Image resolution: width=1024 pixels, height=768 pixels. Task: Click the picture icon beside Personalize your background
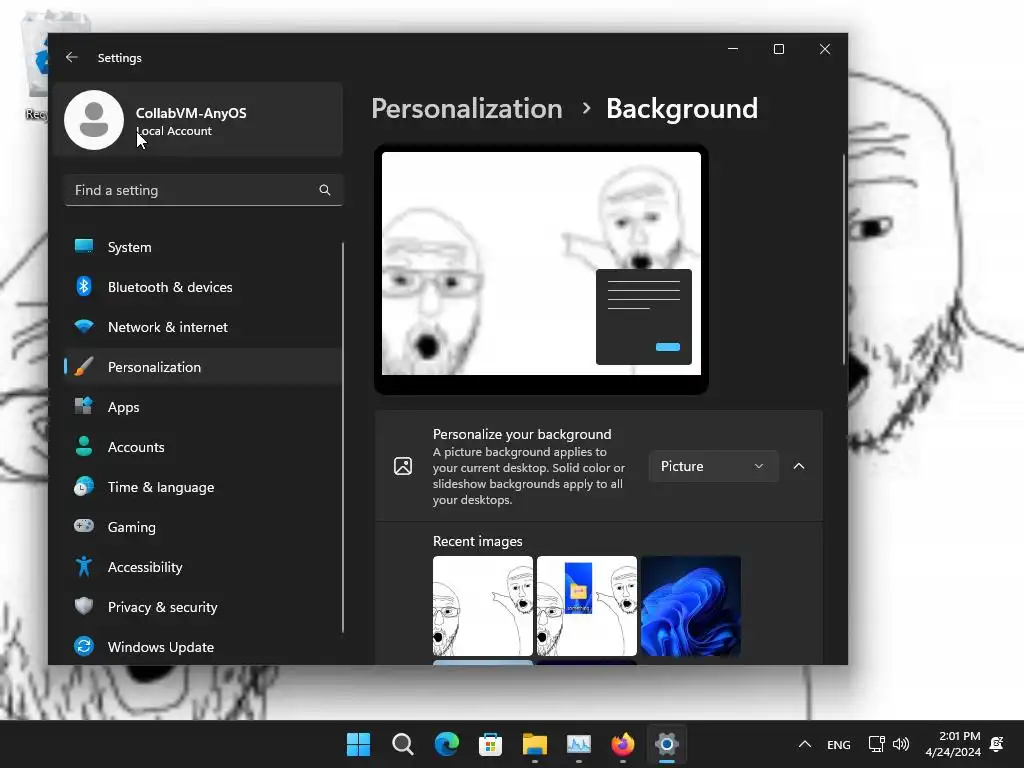tap(403, 466)
